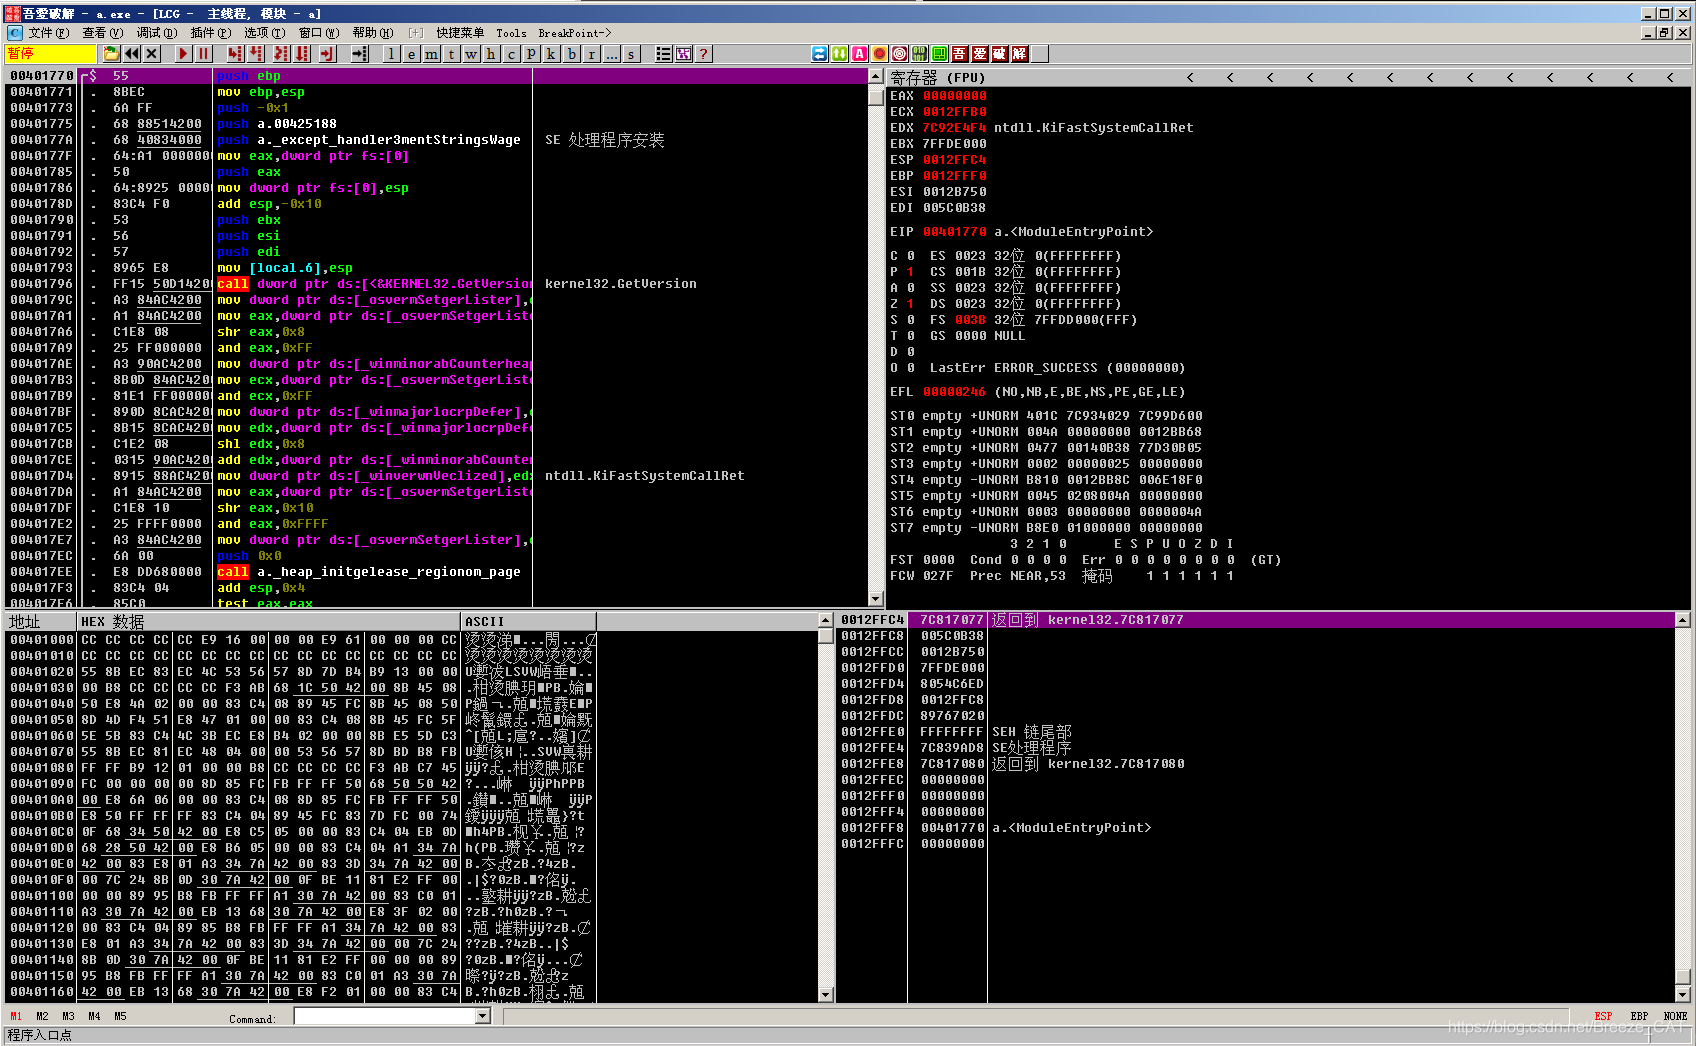Image resolution: width=1696 pixels, height=1046 pixels.
Task: Click the Trace Into icon
Action: point(281,54)
